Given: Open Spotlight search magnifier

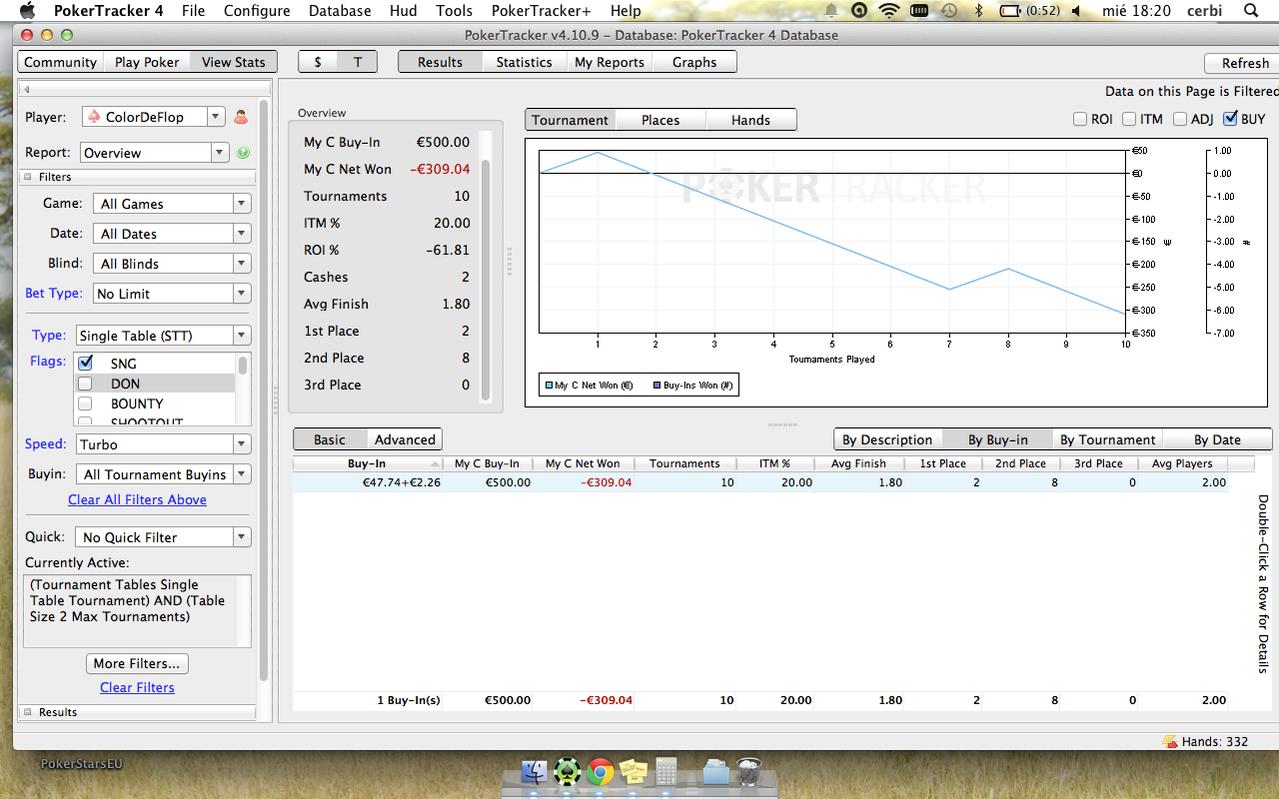Looking at the screenshot, I should point(1250,11).
